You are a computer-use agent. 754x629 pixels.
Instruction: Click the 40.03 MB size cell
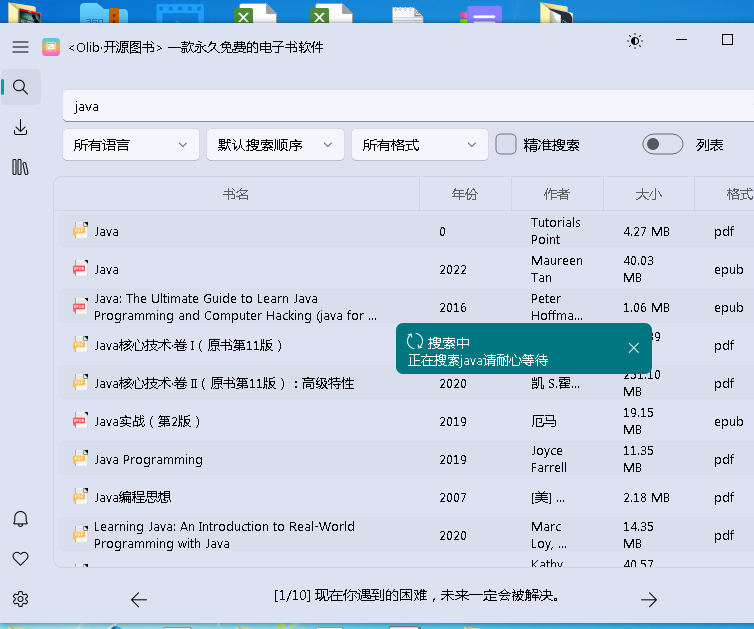click(x=638, y=269)
